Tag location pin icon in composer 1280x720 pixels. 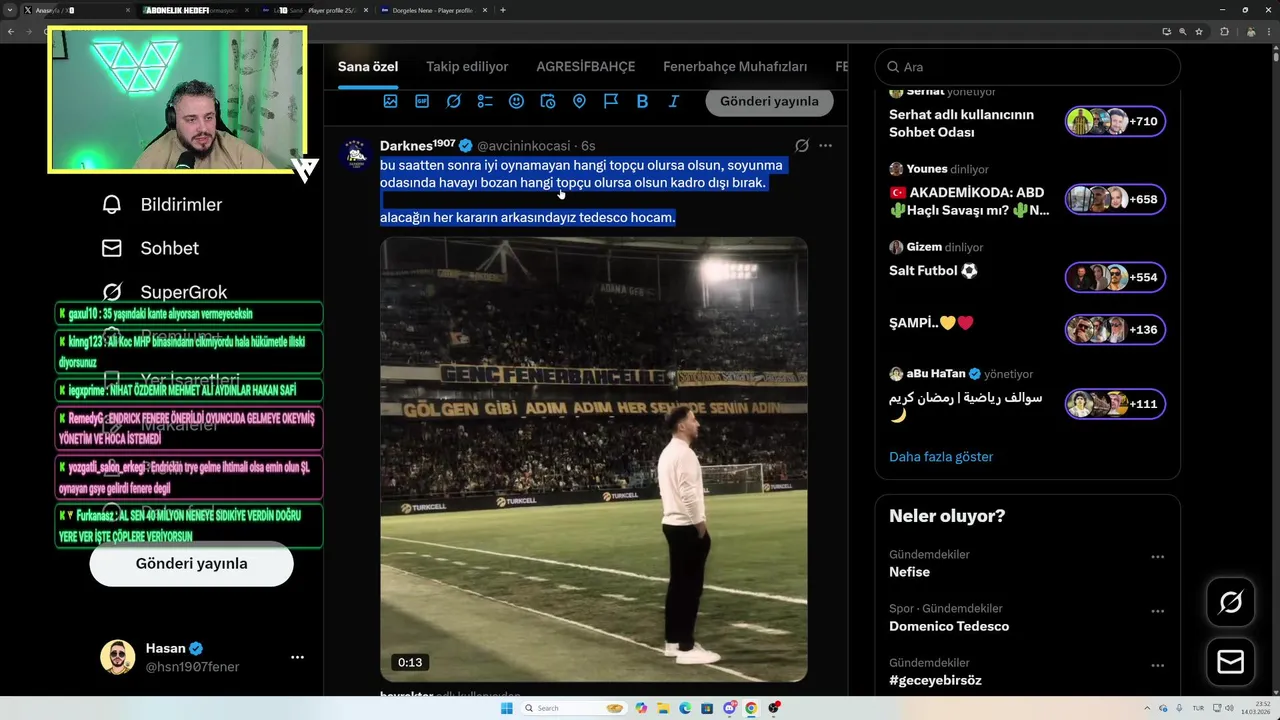579,101
